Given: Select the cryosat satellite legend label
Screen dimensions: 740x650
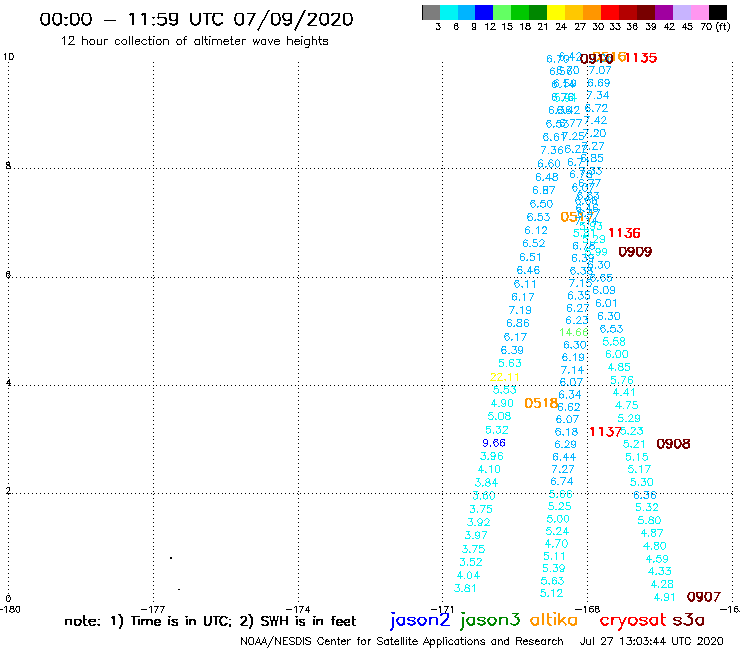Looking at the screenshot, I should 632,621.
